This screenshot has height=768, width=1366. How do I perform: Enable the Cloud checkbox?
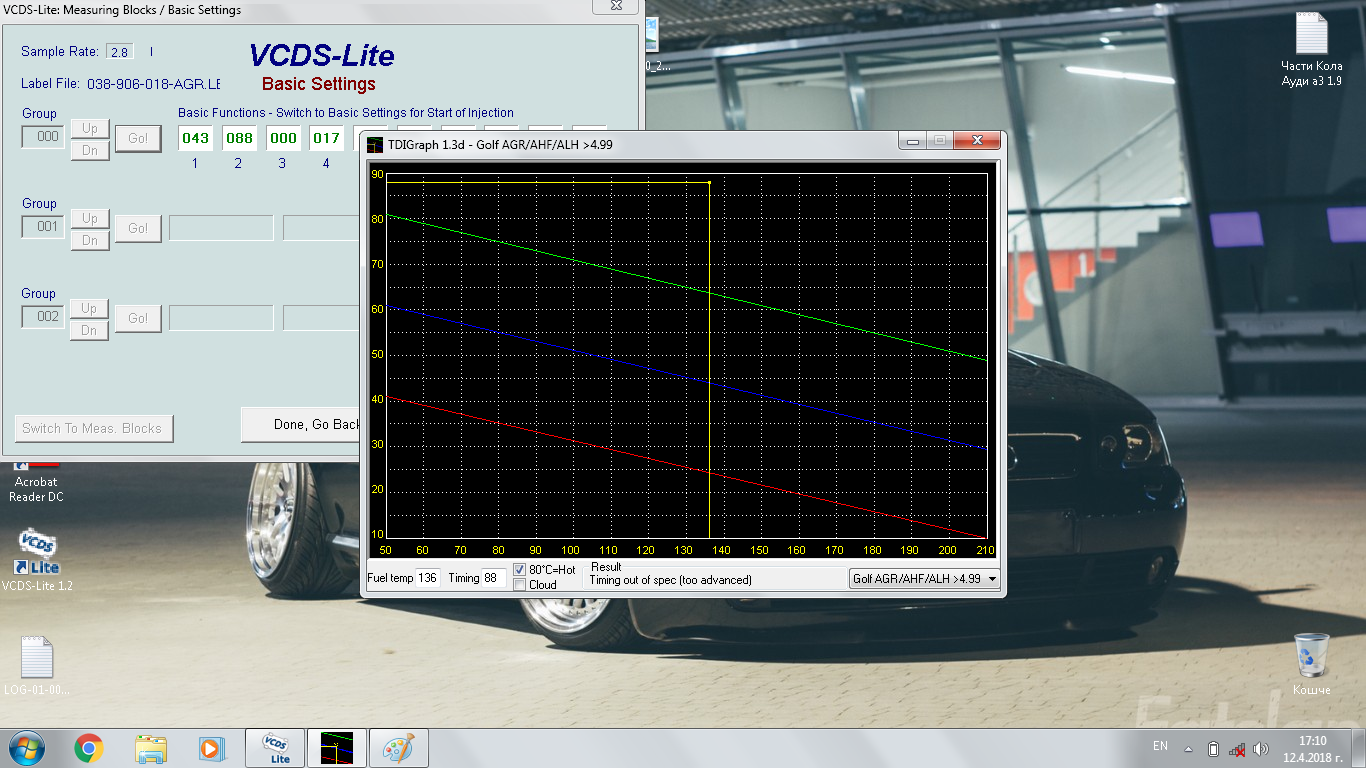[x=520, y=585]
